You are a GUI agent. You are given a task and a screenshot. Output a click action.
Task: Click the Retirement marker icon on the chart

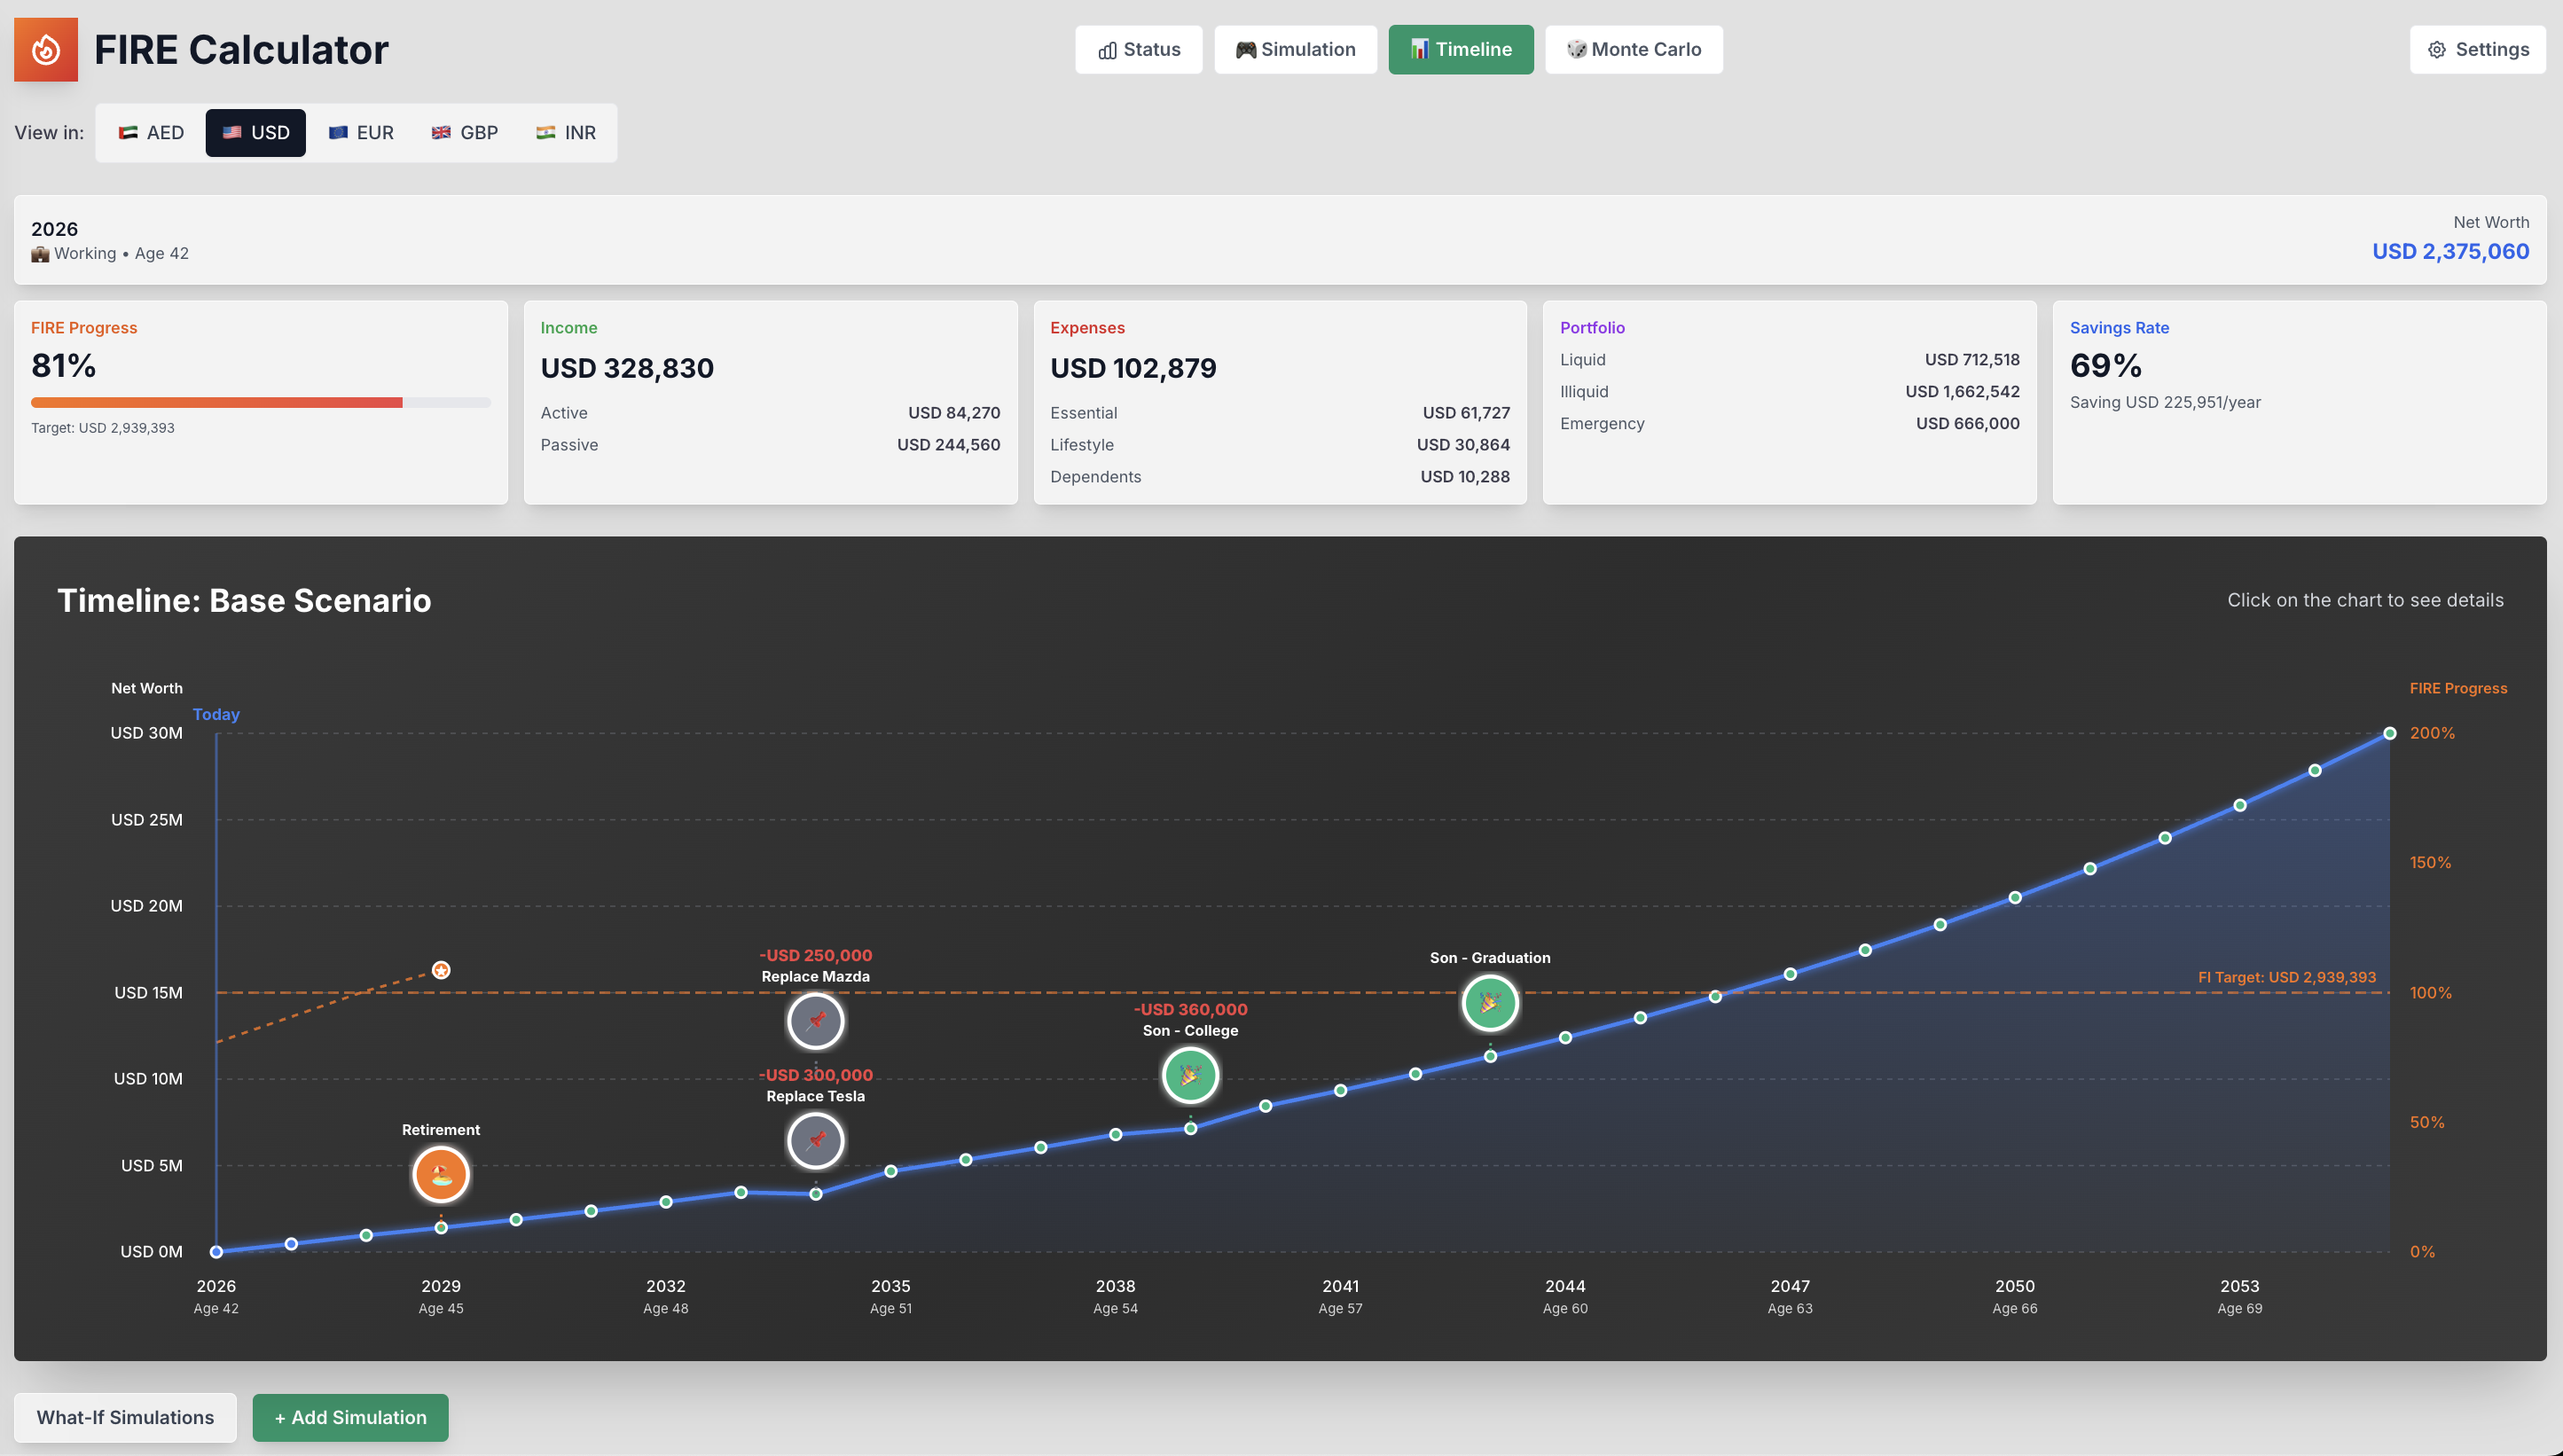tap(440, 1175)
